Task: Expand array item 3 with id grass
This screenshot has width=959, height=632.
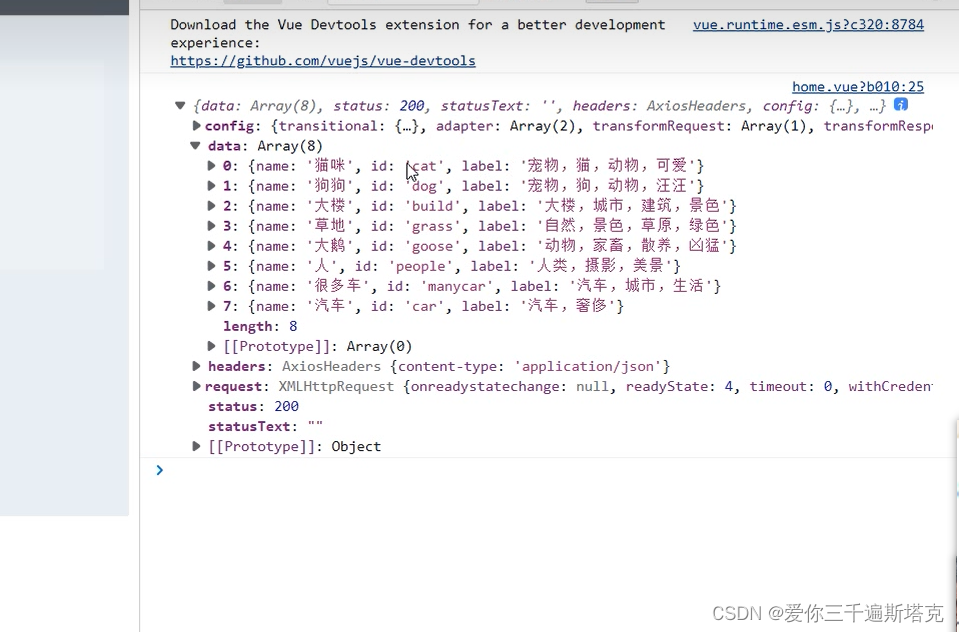Action: point(212,226)
